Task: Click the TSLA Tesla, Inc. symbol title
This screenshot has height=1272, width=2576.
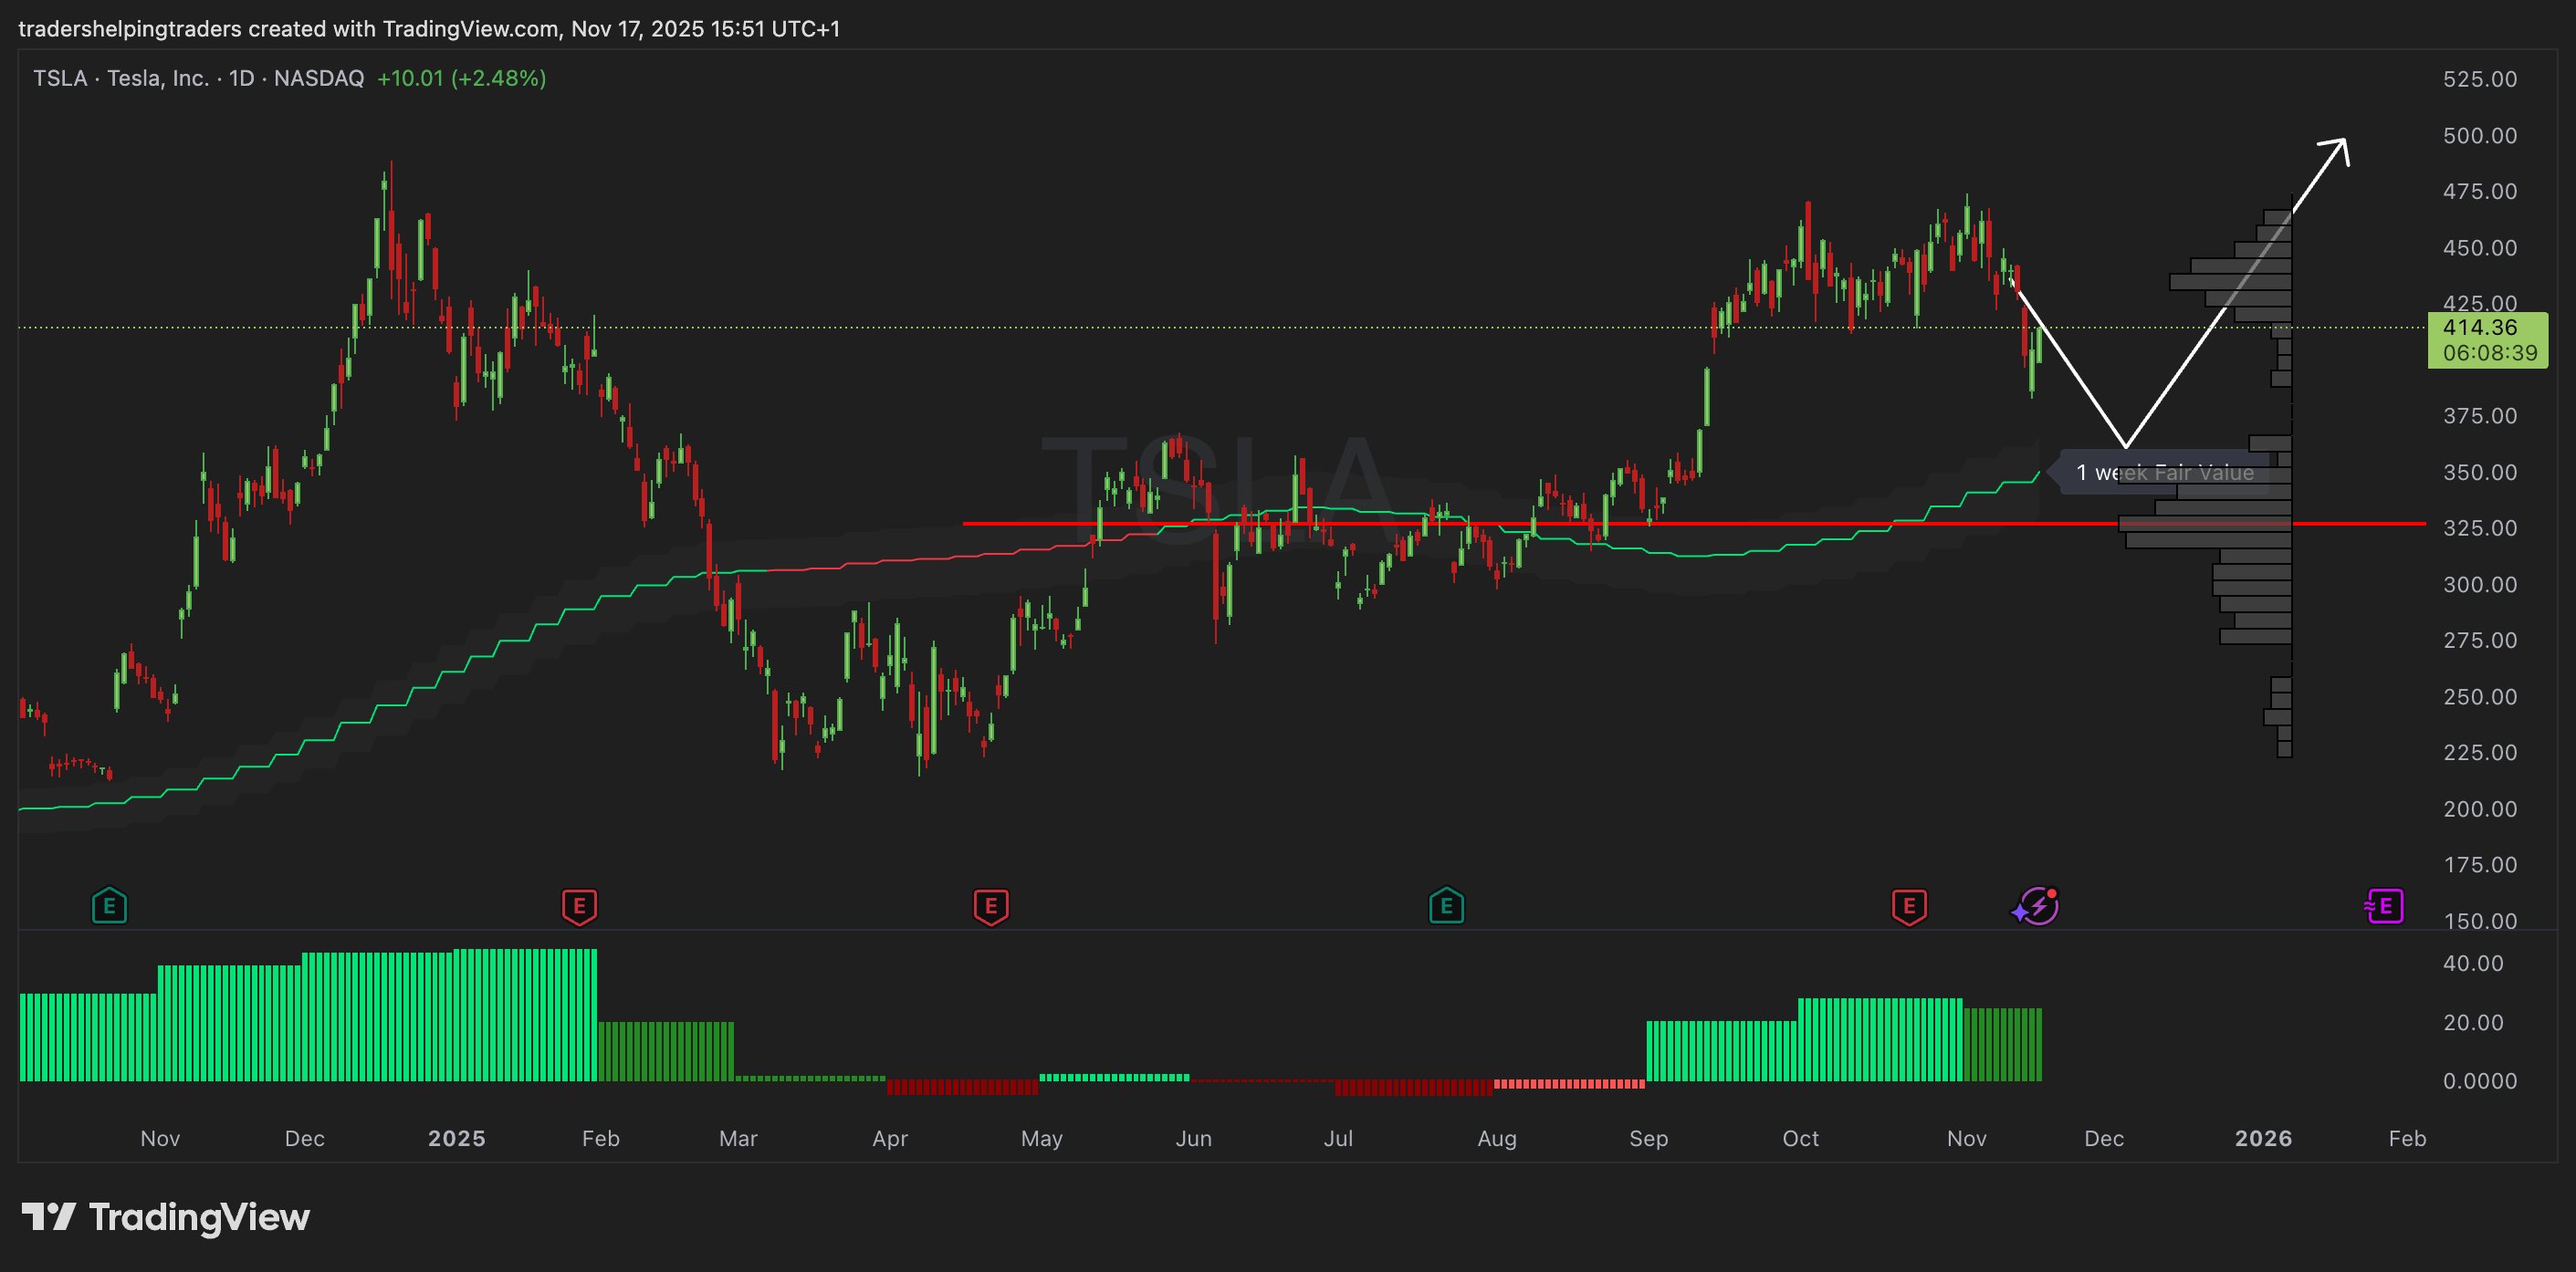Action: [x=120, y=78]
